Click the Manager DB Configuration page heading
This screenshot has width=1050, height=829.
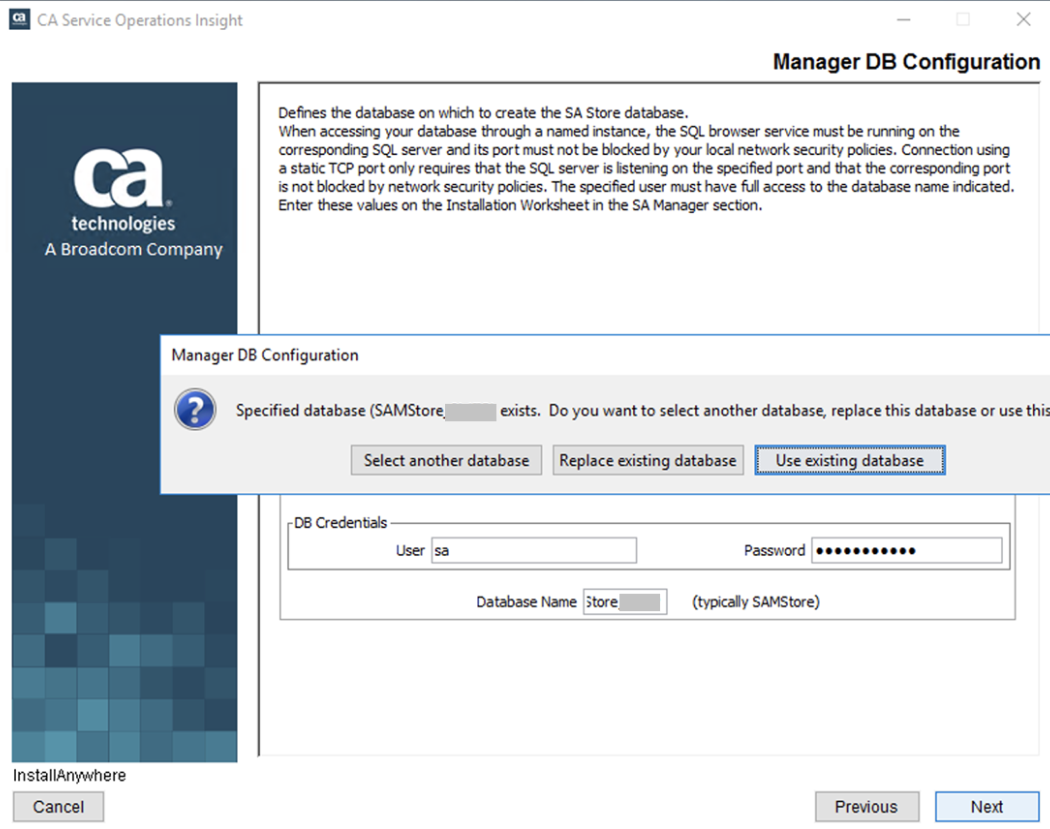tap(906, 62)
